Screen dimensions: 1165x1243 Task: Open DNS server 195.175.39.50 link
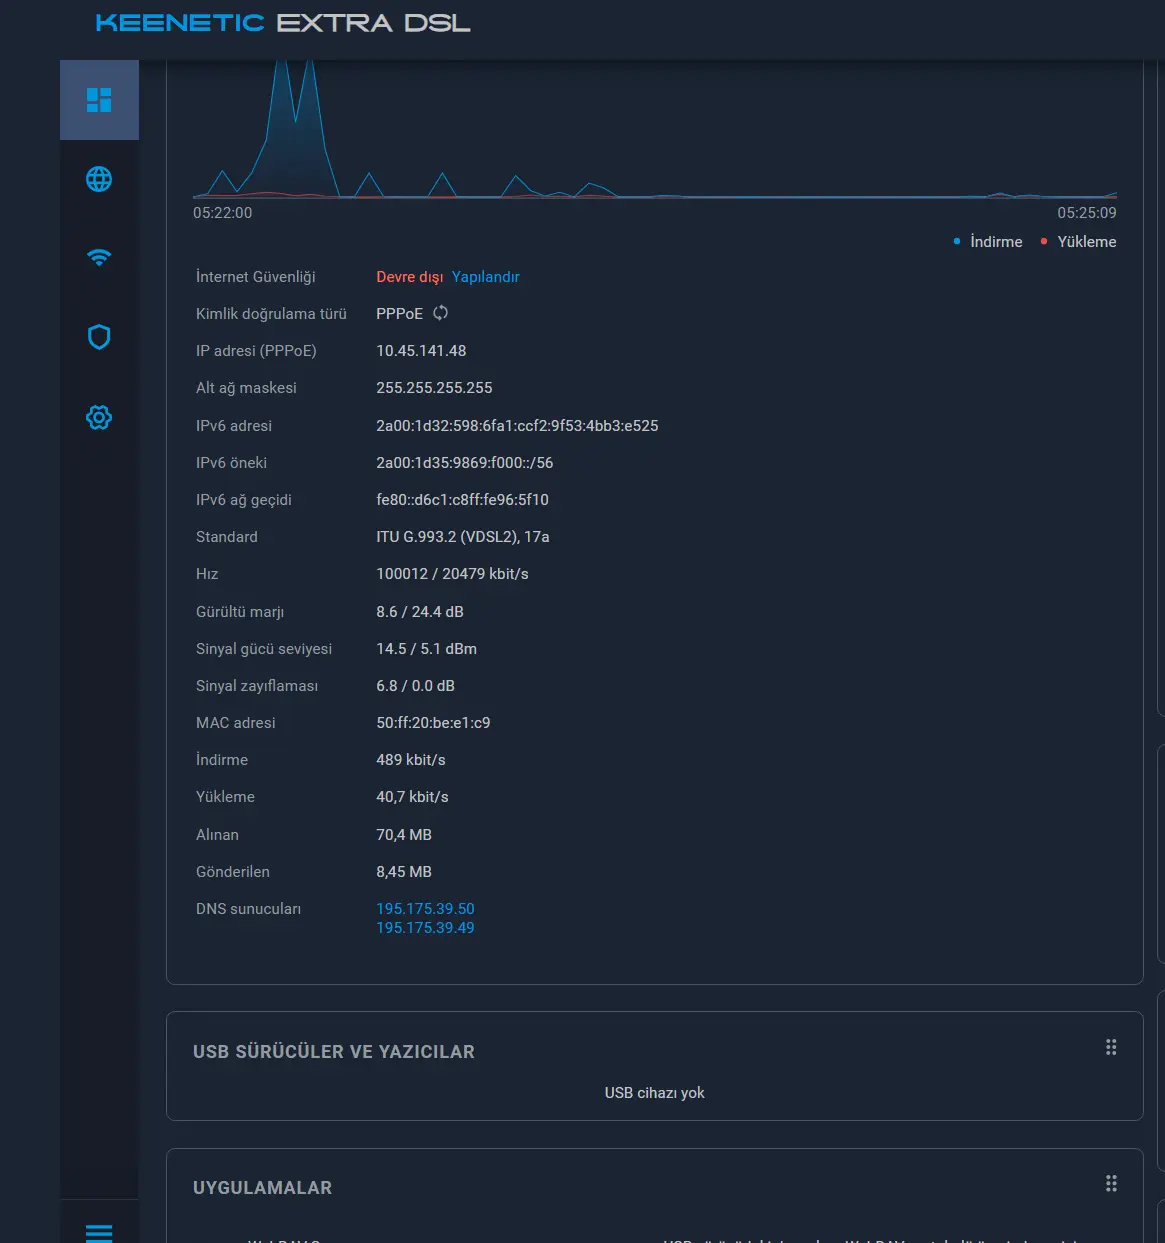425,908
